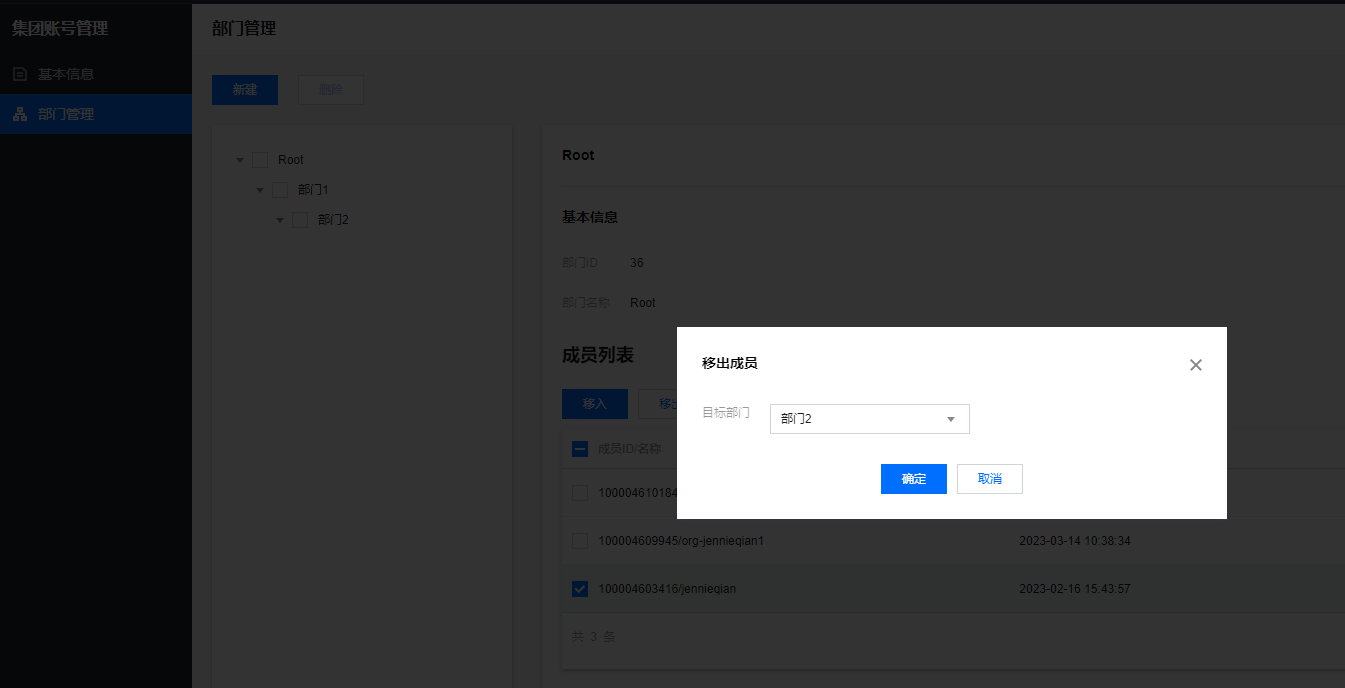Viewport: 1345px width, 688px height.
Task: Click the 新建 button
Action: 245,90
